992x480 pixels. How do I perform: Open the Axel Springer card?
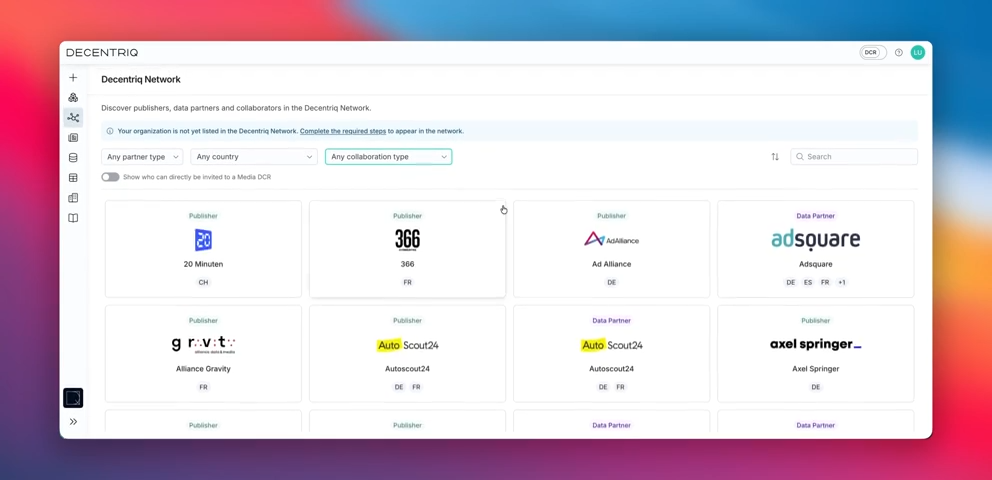pos(815,354)
